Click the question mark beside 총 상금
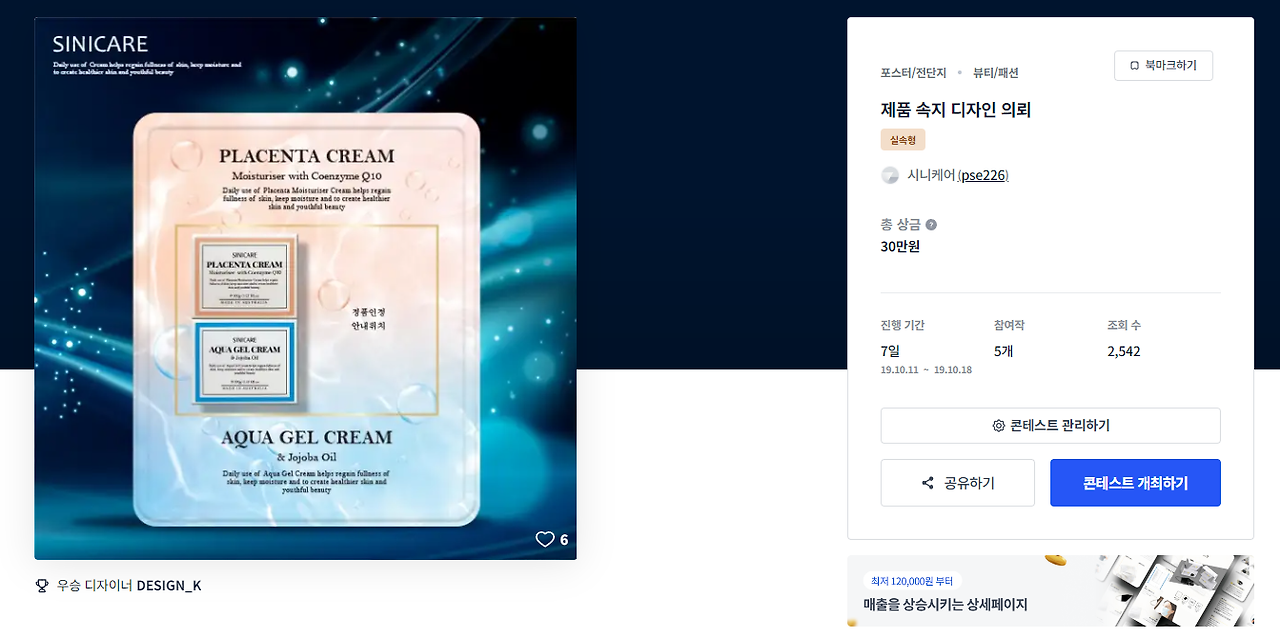 coord(931,225)
